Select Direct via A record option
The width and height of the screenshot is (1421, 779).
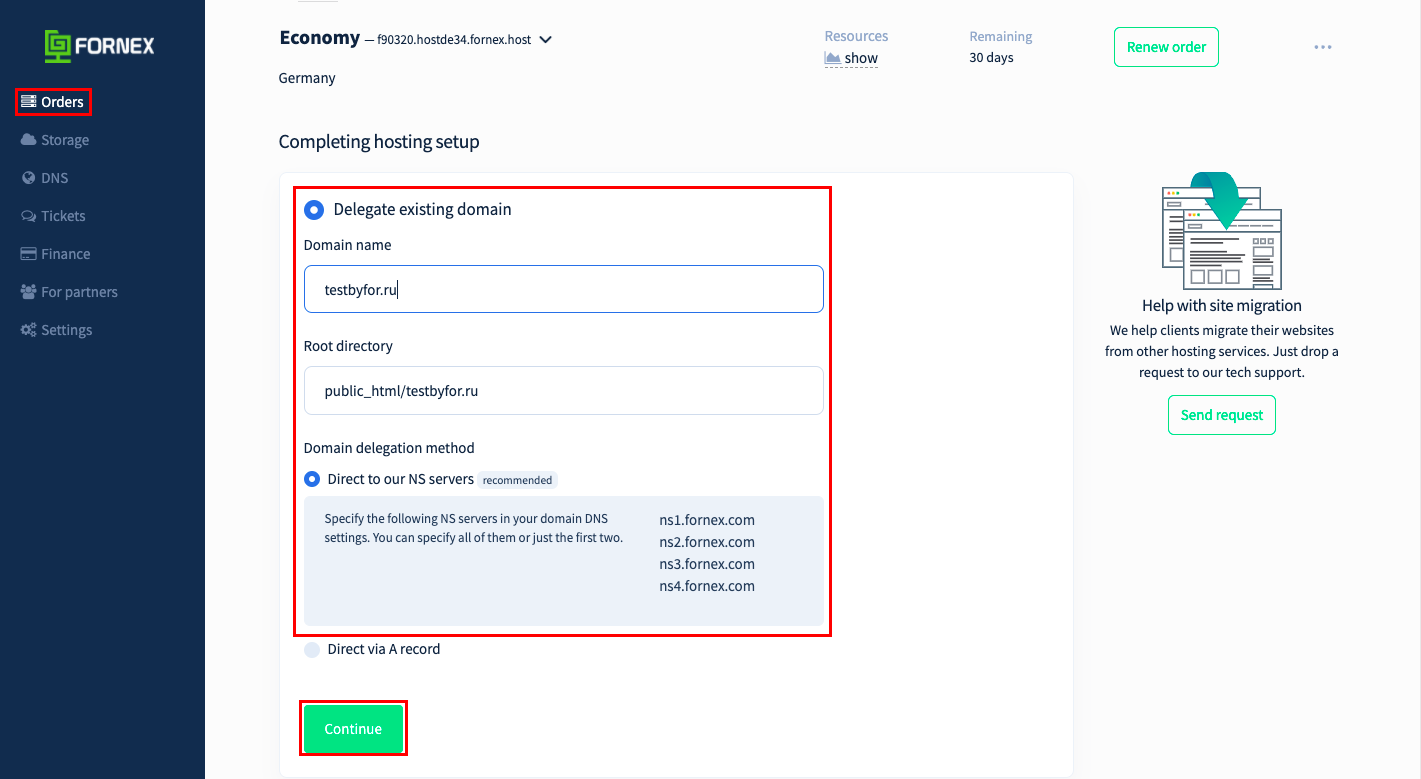tap(312, 649)
